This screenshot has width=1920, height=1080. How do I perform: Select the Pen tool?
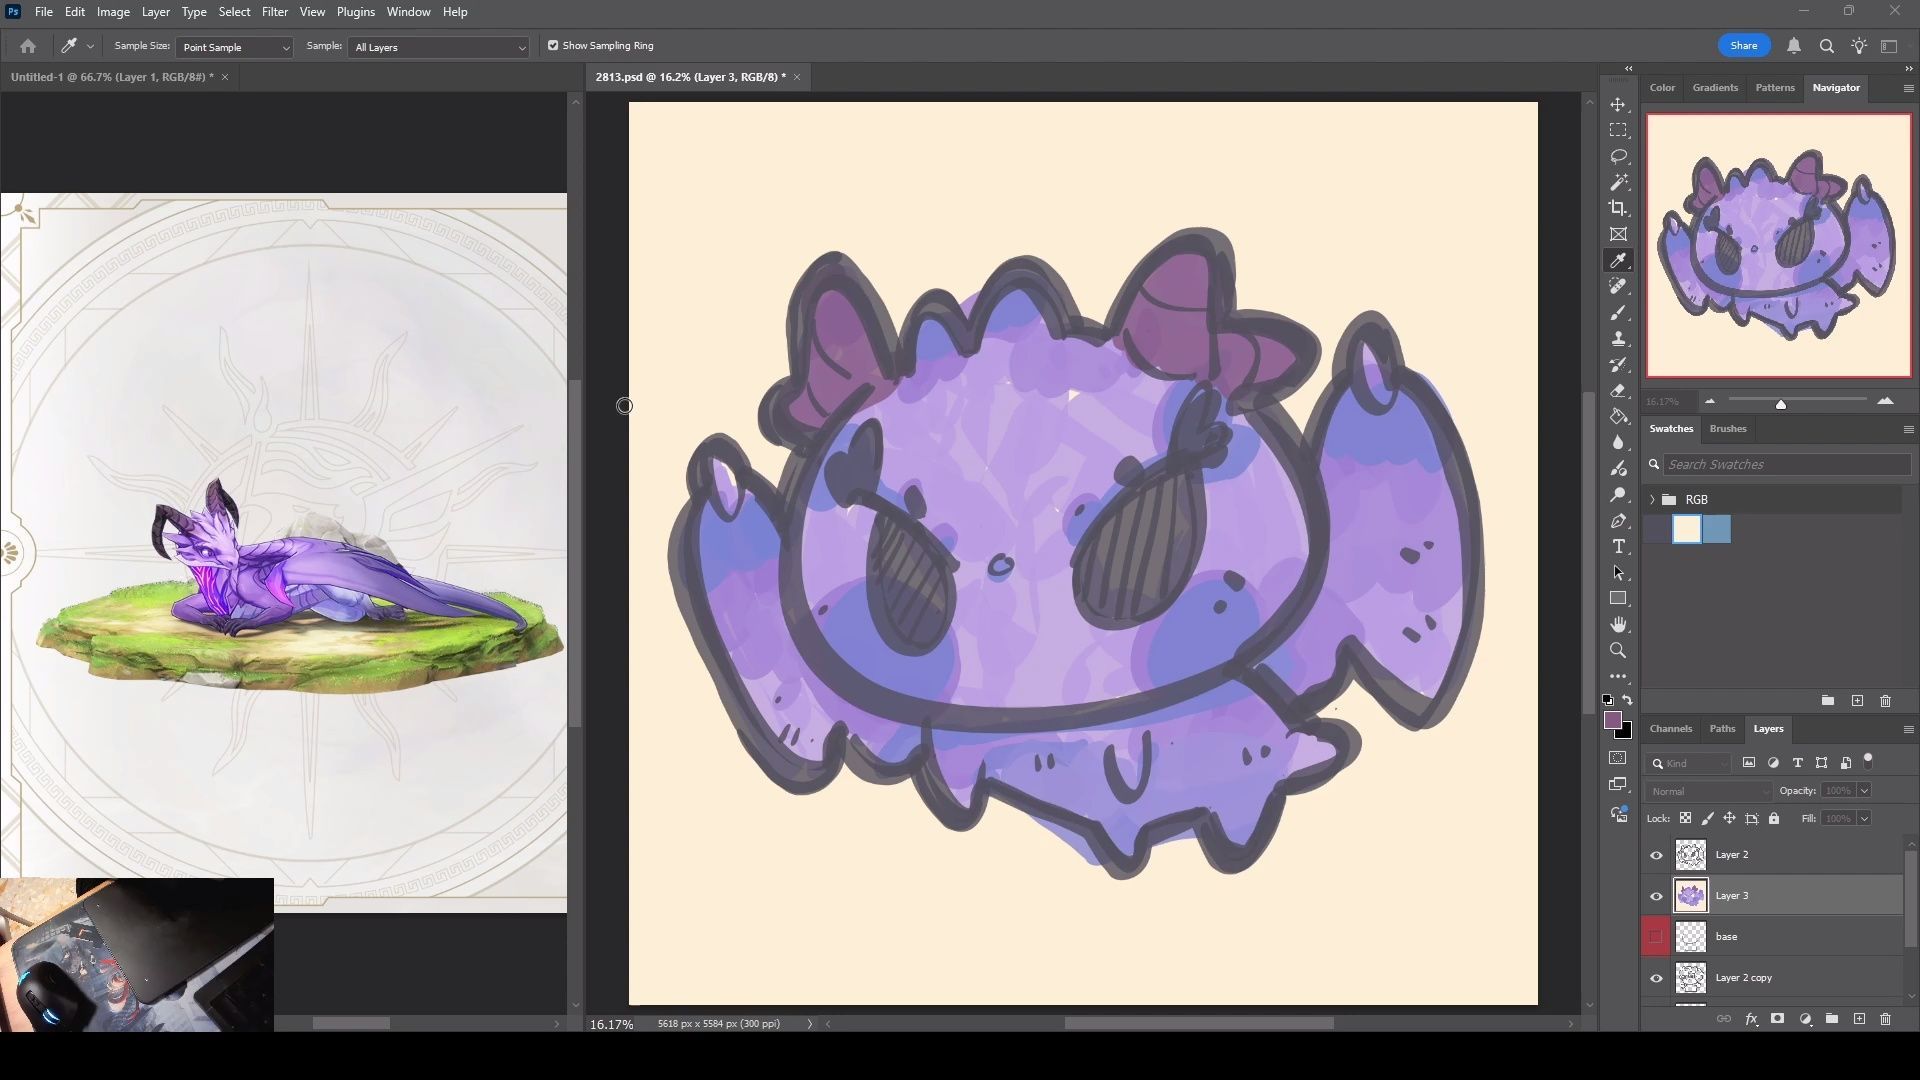point(1618,521)
